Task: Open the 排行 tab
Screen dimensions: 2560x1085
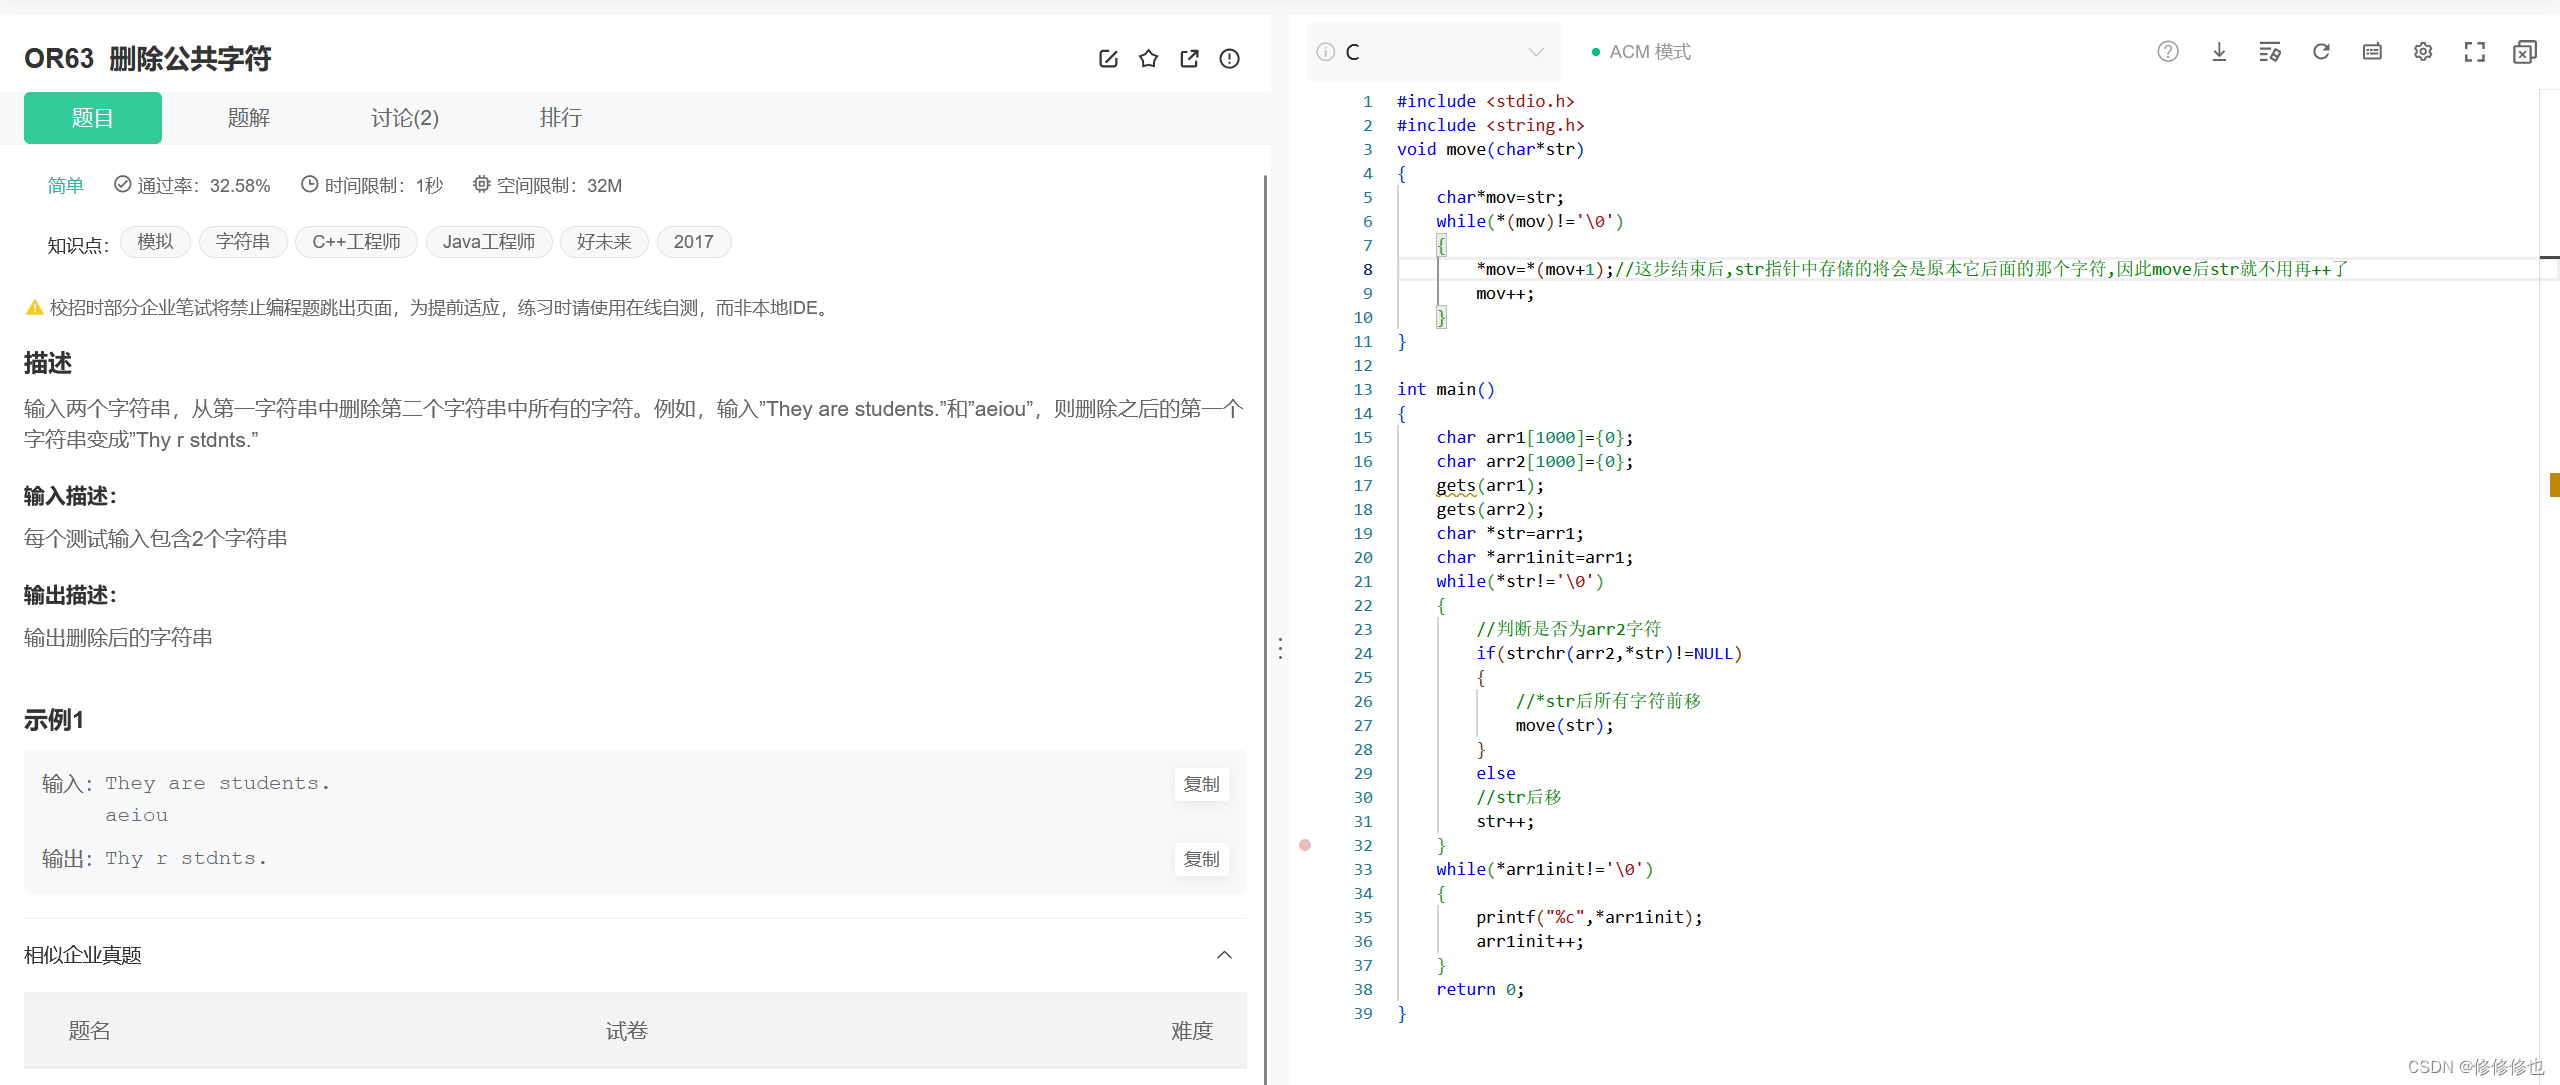Action: pyautogui.click(x=560, y=118)
